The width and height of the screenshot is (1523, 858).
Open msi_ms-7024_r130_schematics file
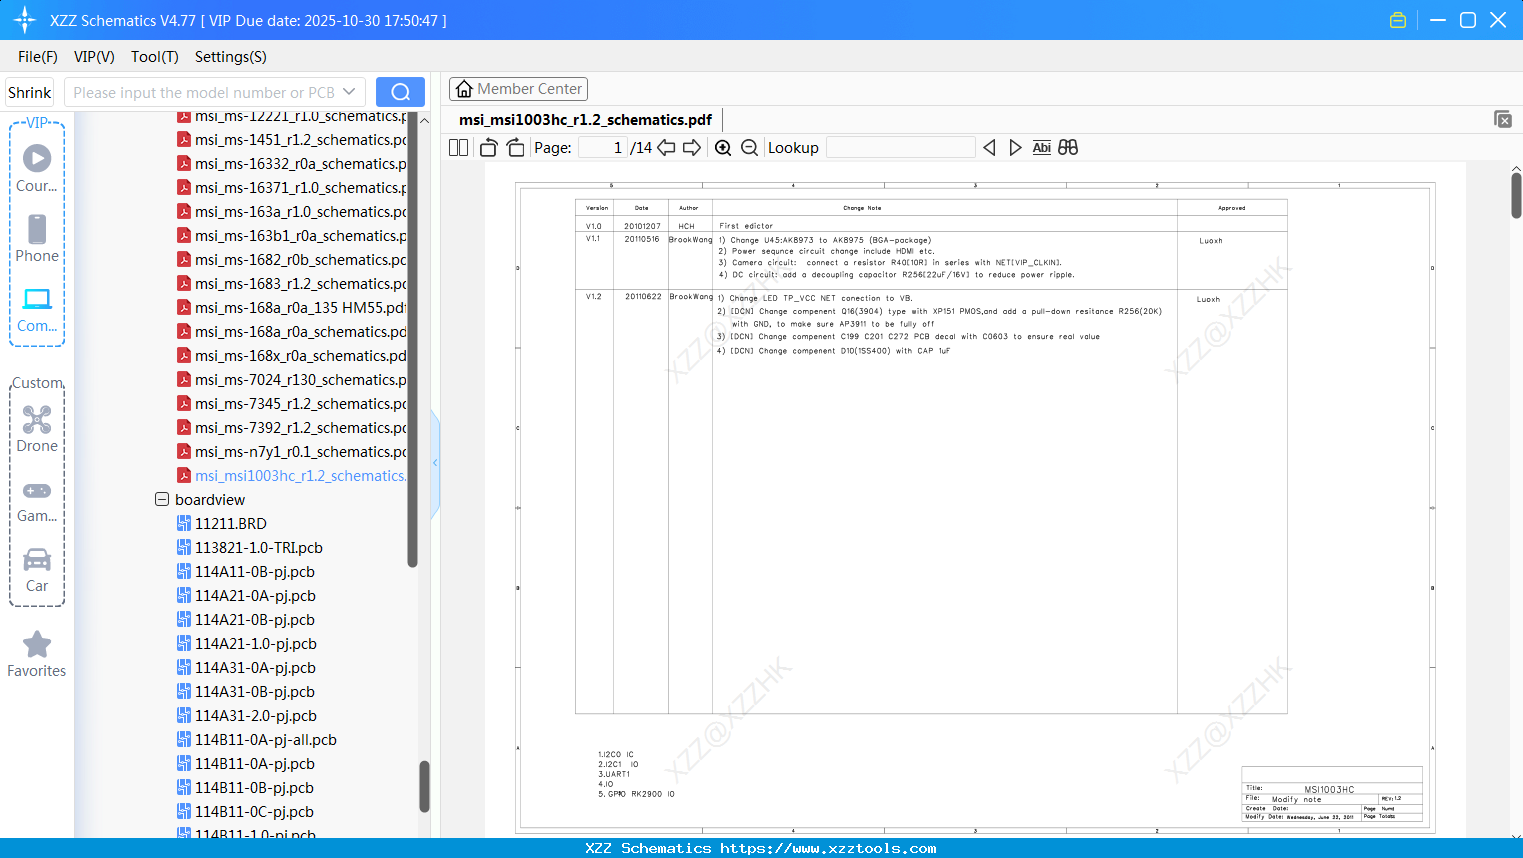(x=292, y=380)
